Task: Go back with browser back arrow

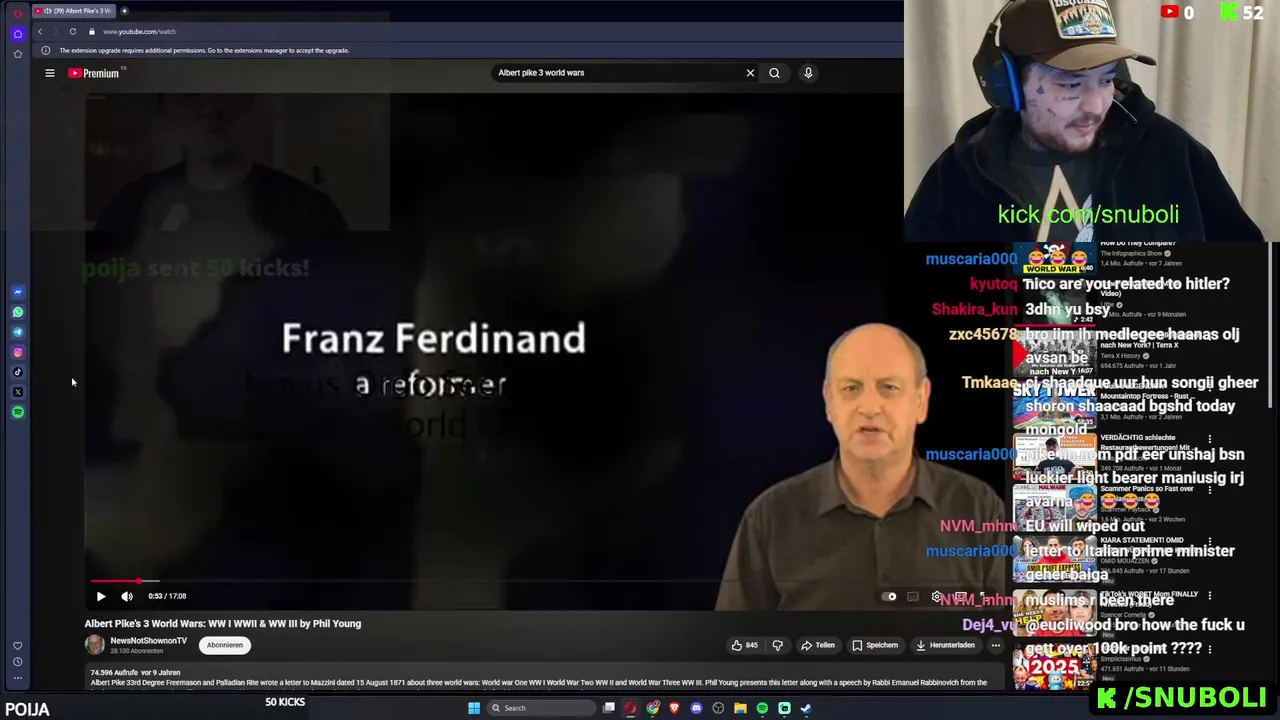Action: pos(40,32)
